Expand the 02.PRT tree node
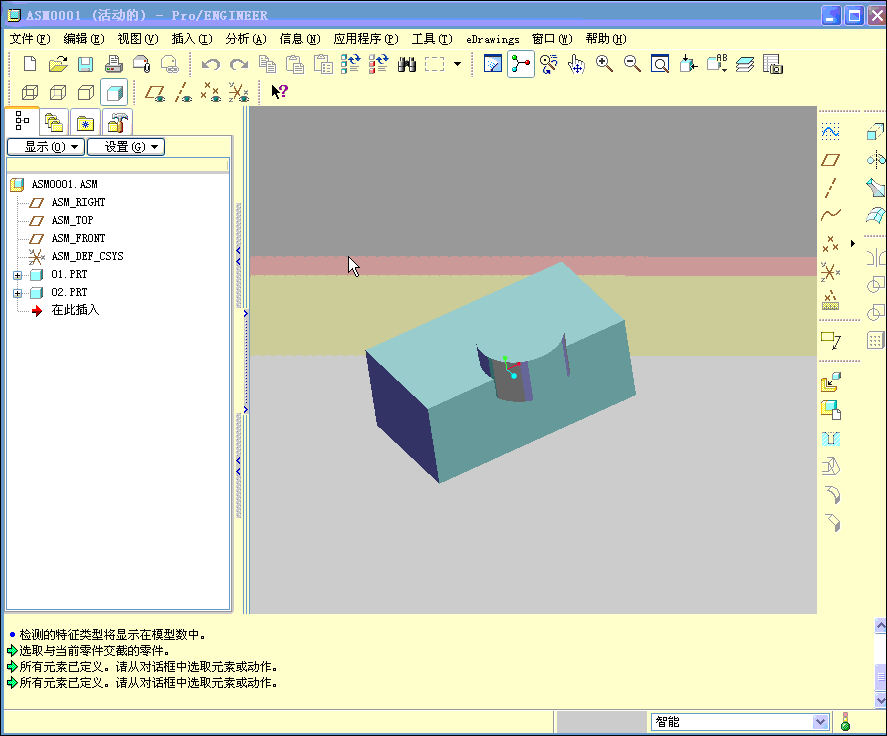Image resolution: width=887 pixels, height=736 pixels. point(18,293)
